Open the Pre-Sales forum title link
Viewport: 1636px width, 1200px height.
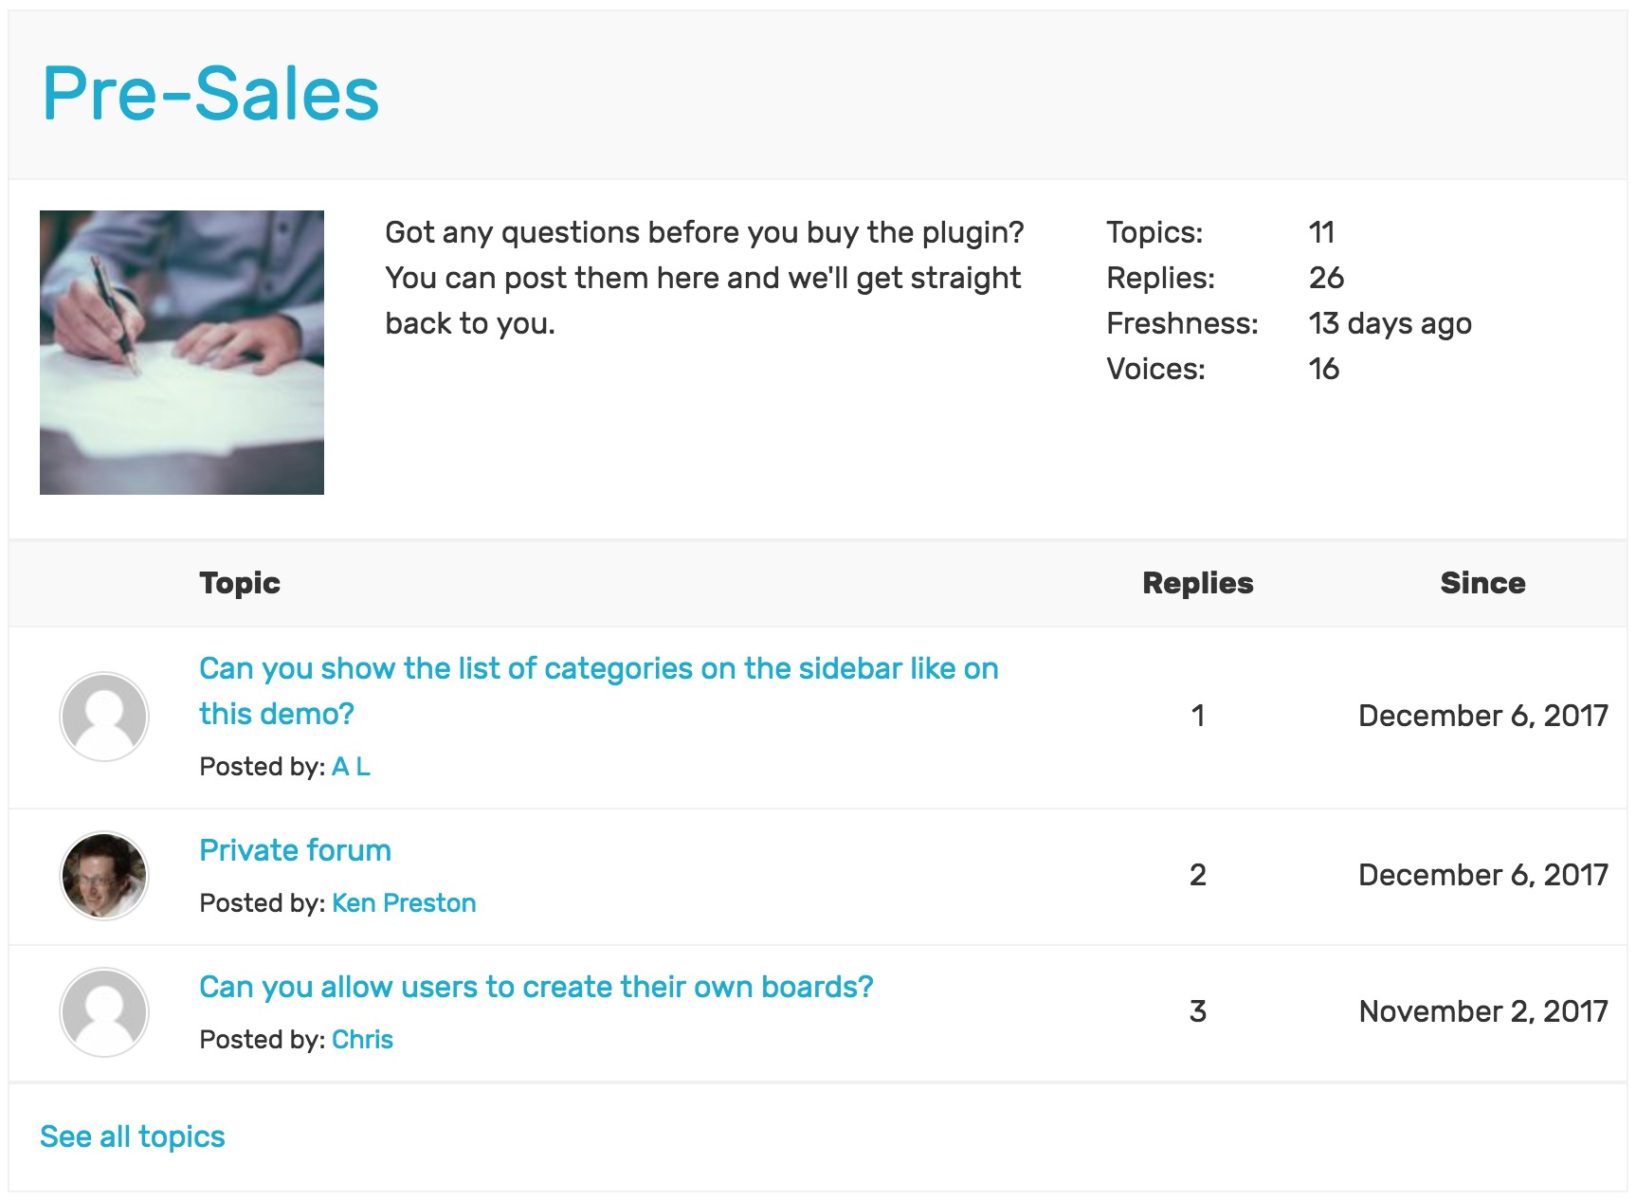coord(210,94)
